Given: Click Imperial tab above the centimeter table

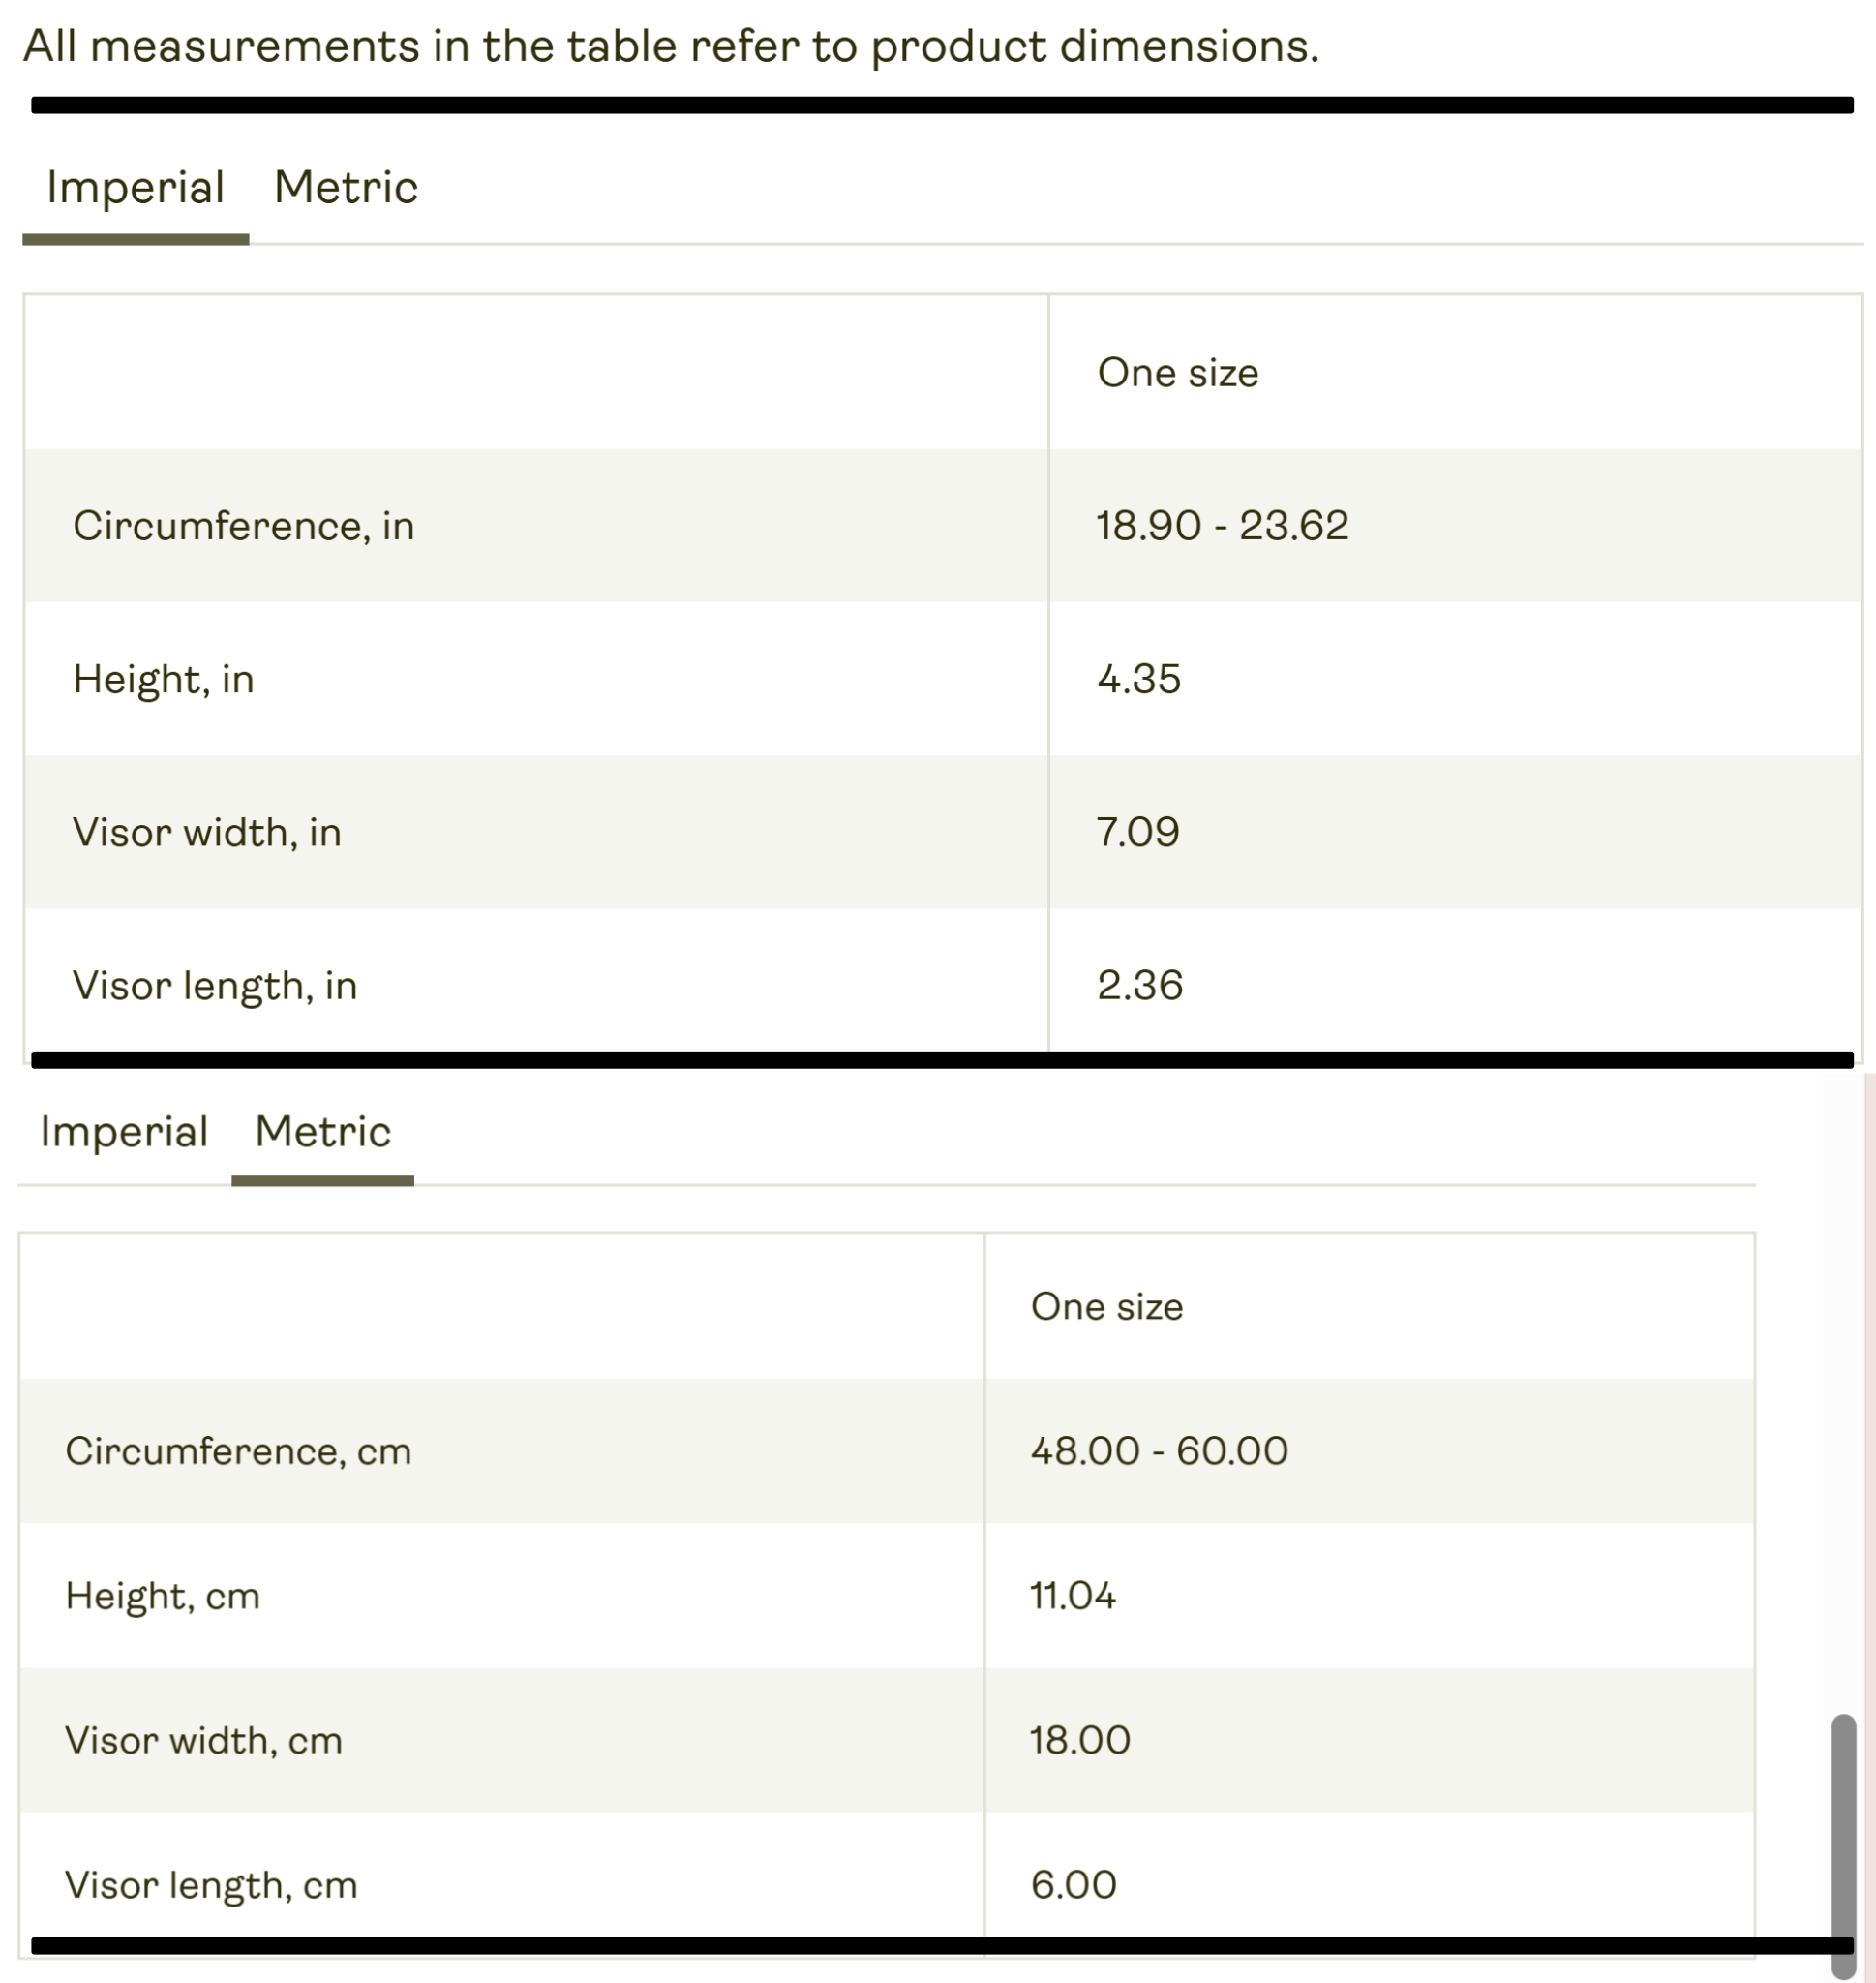Looking at the screenshot, I should pyautogui.click(x=124, y=1132).
